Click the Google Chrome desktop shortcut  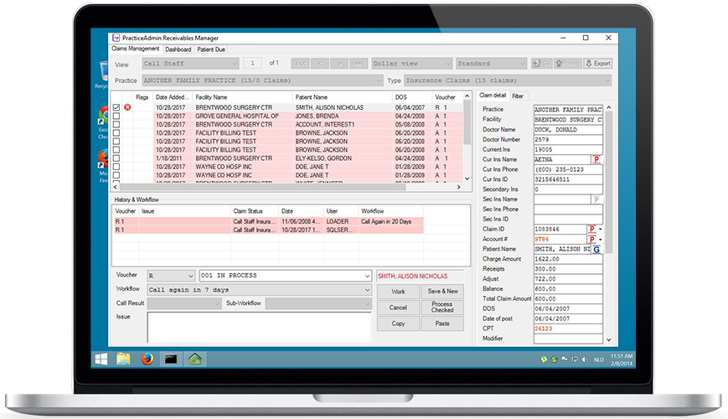point(103,122)
